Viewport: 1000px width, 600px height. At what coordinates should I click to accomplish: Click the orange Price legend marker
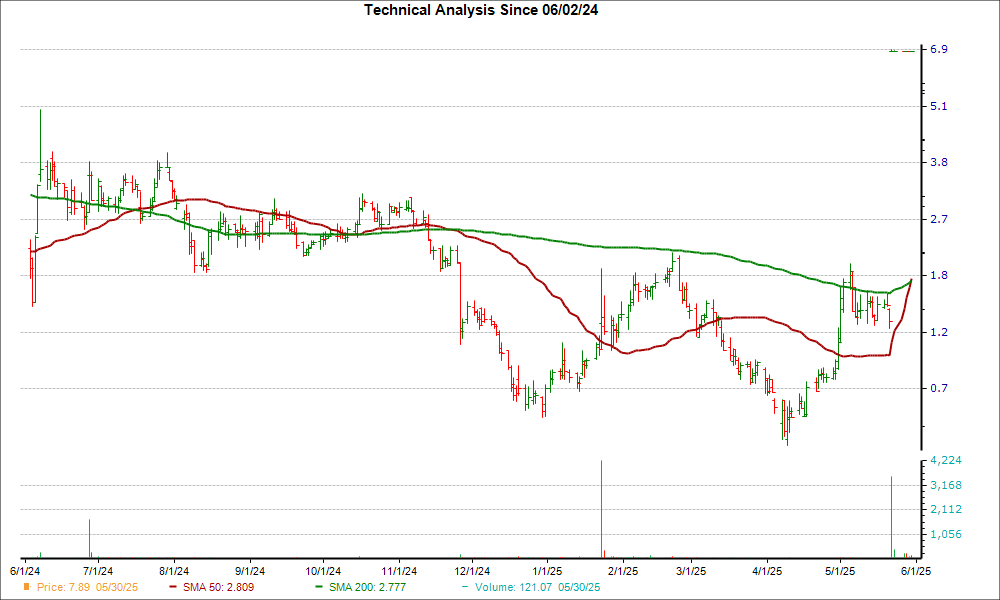pos(27,587)
